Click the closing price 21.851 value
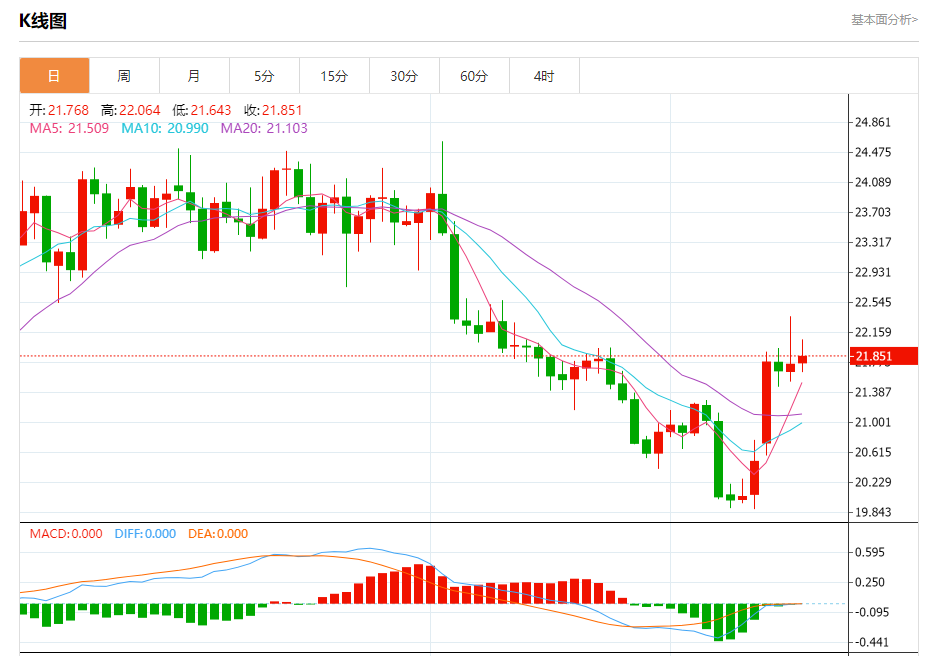The image size is (928, 656). click(x=282, y=110)
